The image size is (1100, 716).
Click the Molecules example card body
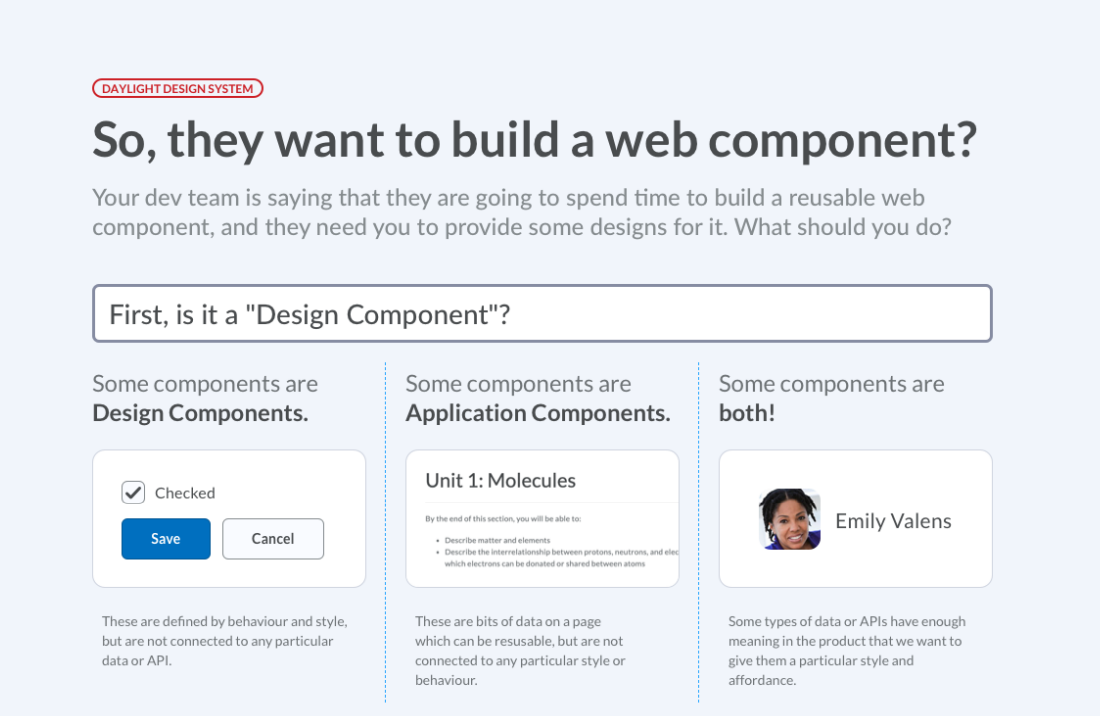[x=542, y=519]
